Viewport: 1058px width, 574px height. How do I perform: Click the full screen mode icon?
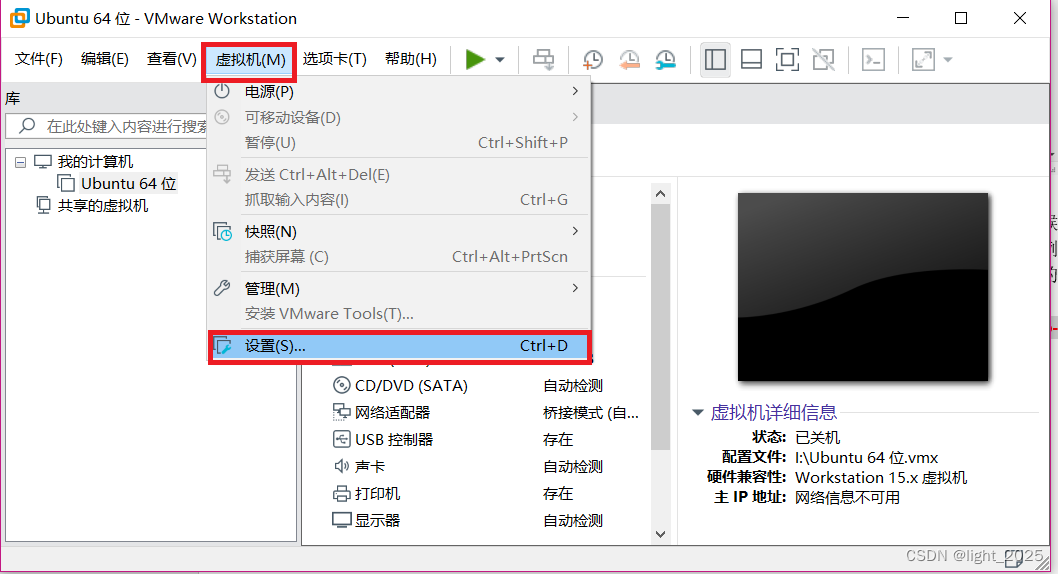coord(787,59)
